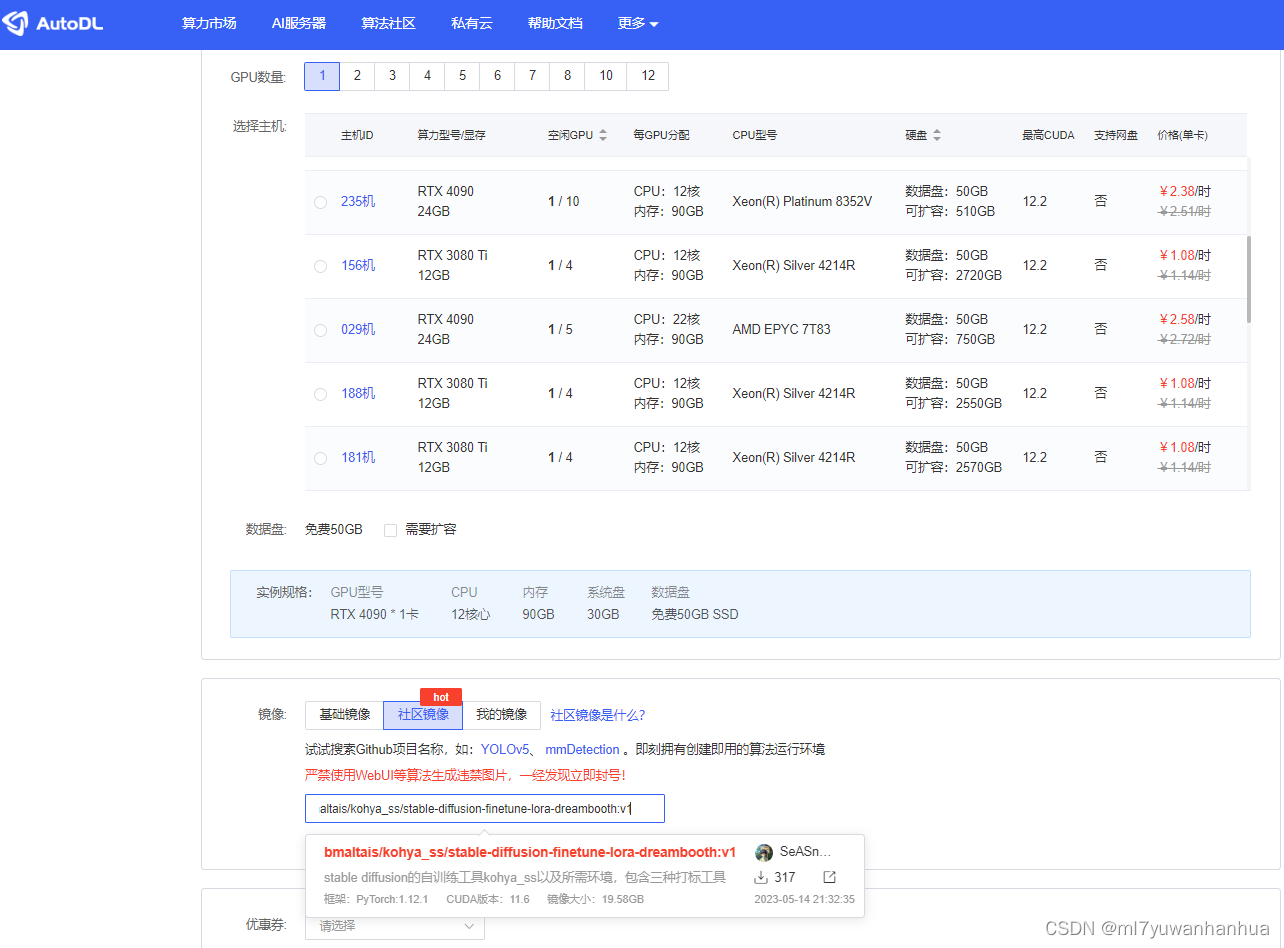Open host link 188机

click(x=358, y=394)
